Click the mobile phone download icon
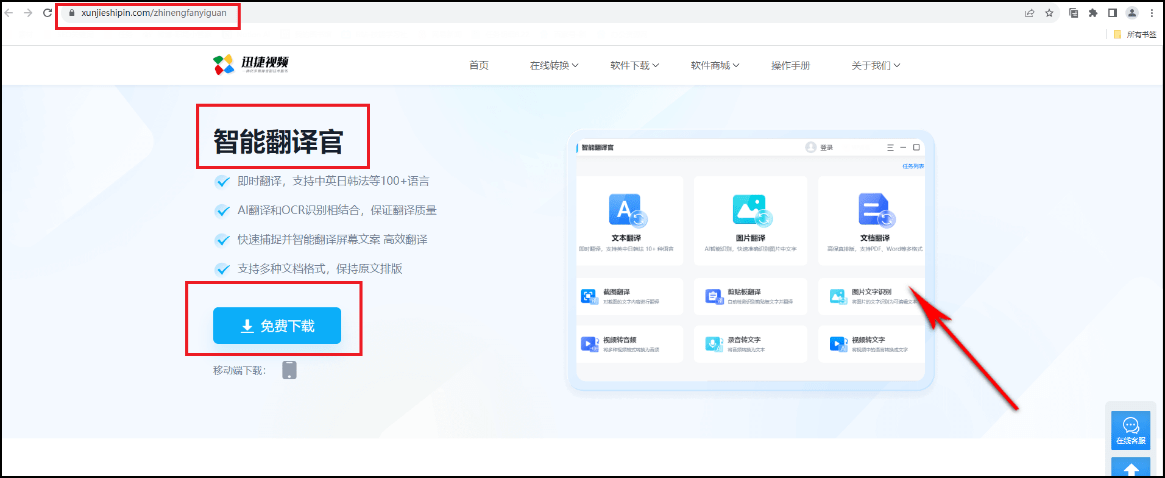This screenshot has height=478, width=1165. [x=290, y=370]
